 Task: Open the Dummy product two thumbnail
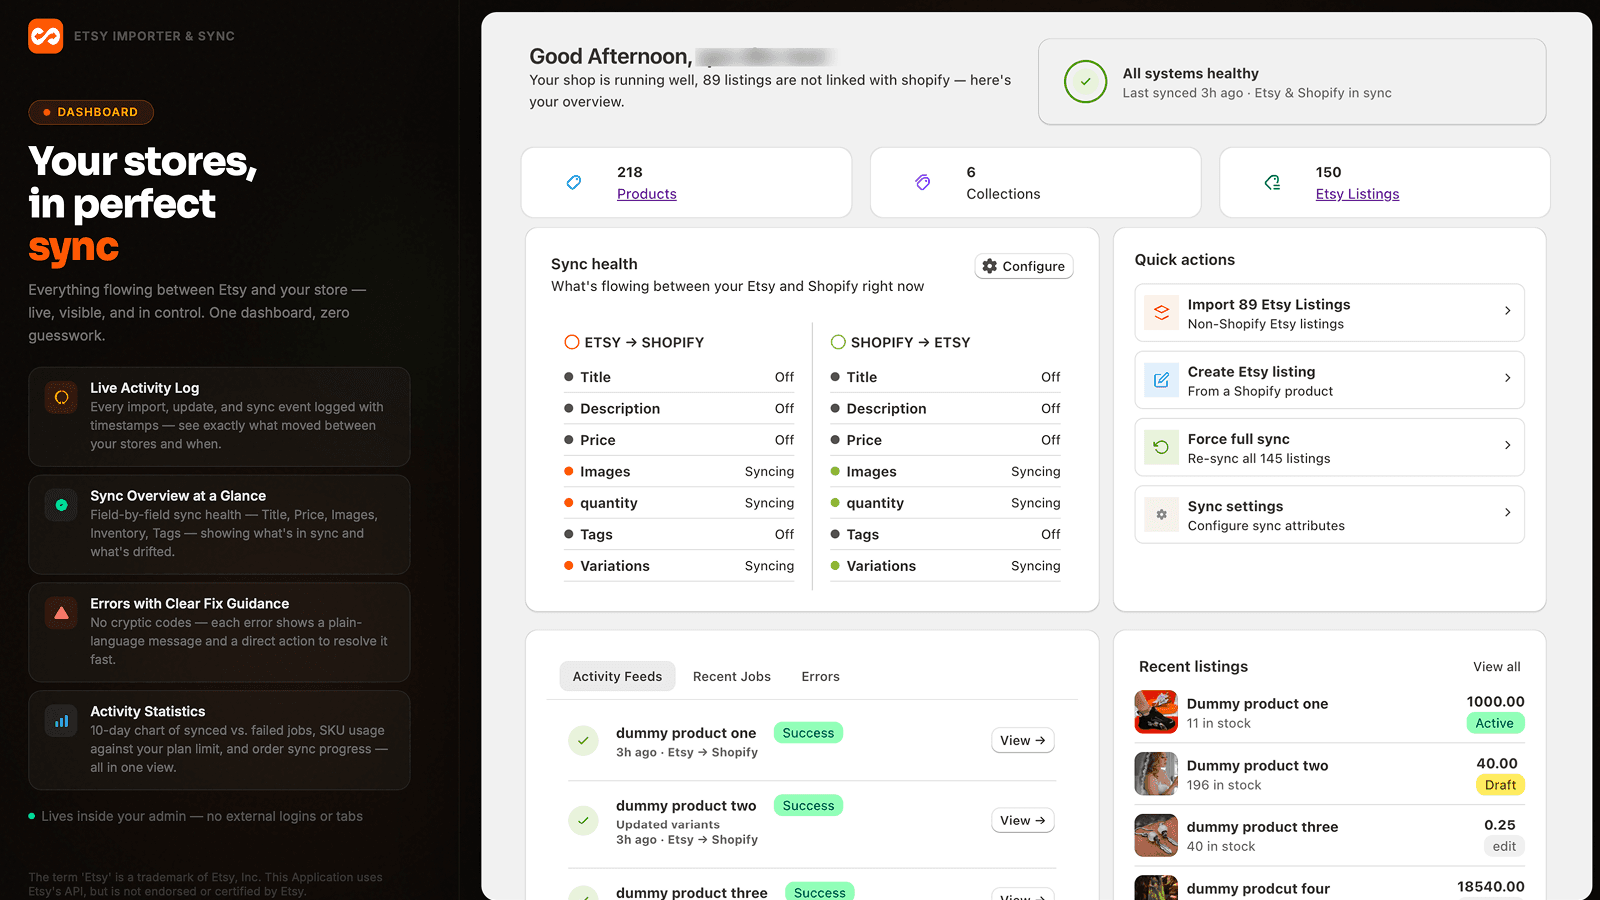pos(1156,774)
